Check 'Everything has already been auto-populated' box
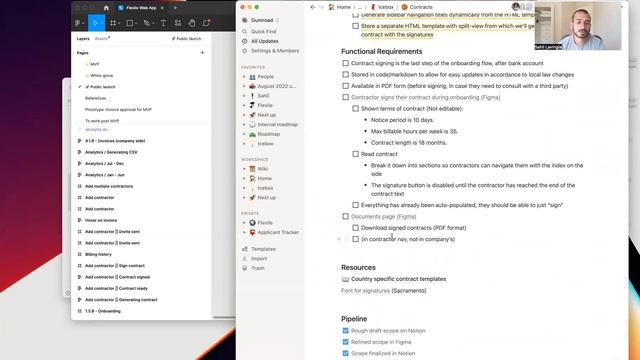Screen dimensions: 640x360 click(356, 205)
